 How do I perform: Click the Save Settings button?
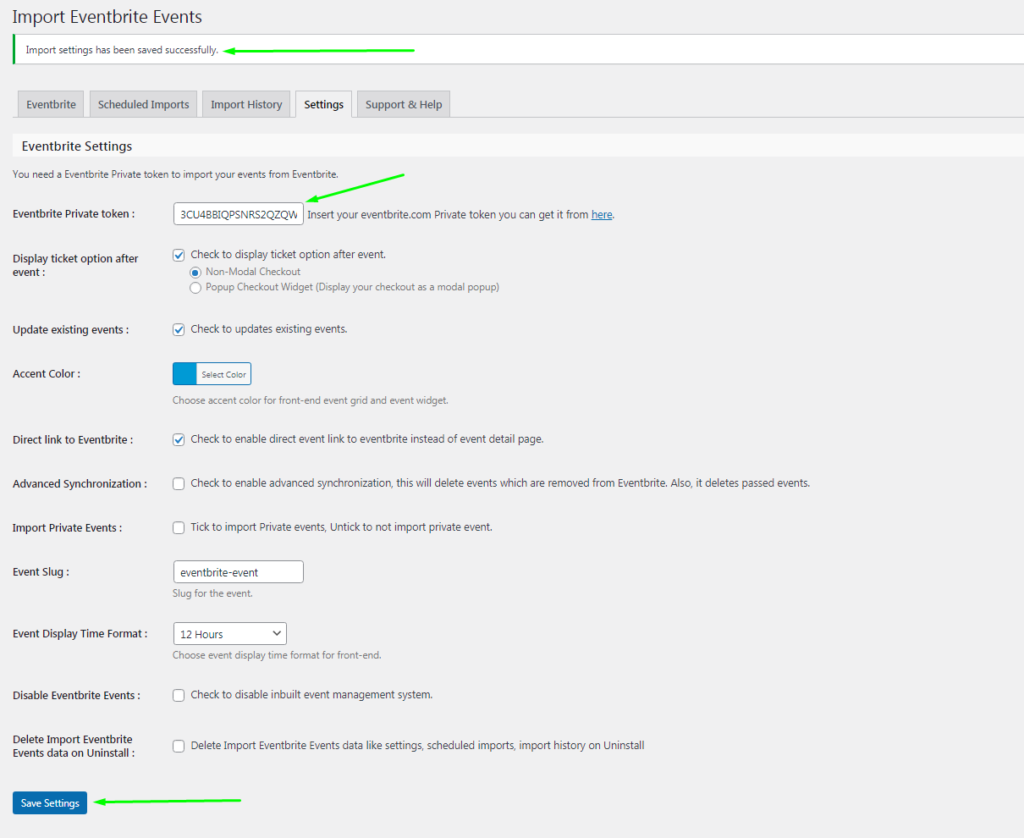tap(50, 803)
